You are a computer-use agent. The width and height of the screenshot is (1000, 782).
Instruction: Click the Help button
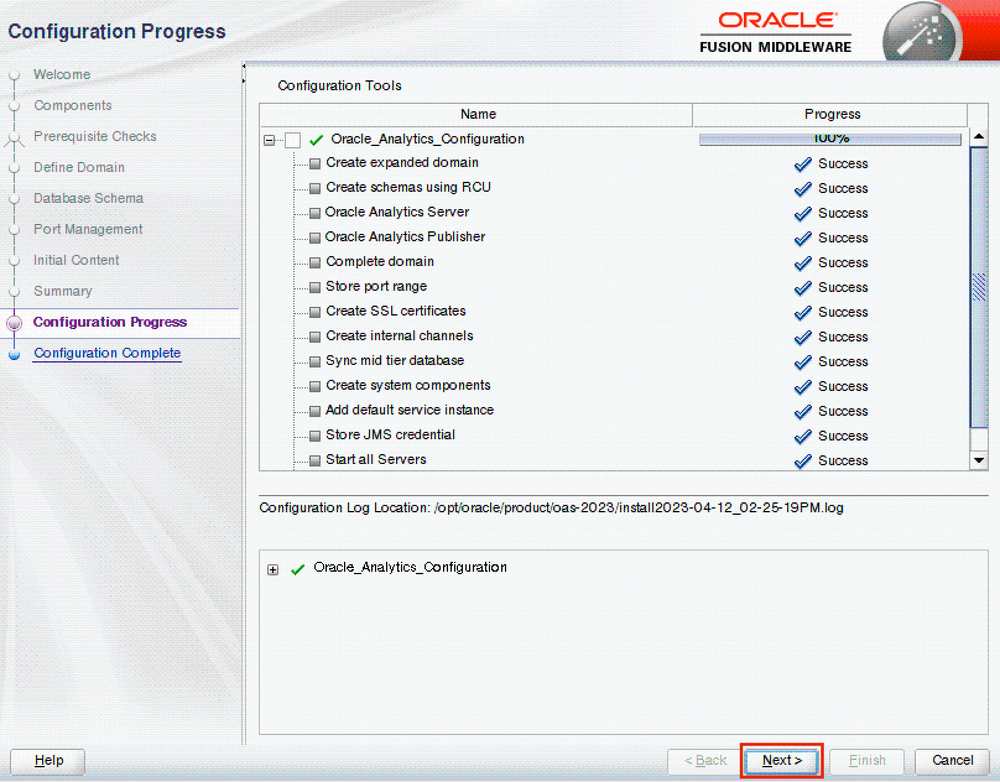[x=48, y=761]
